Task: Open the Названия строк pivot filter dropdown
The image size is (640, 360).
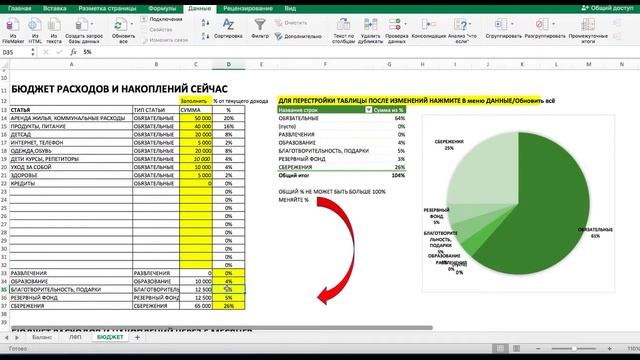Action: click(369, 110)
